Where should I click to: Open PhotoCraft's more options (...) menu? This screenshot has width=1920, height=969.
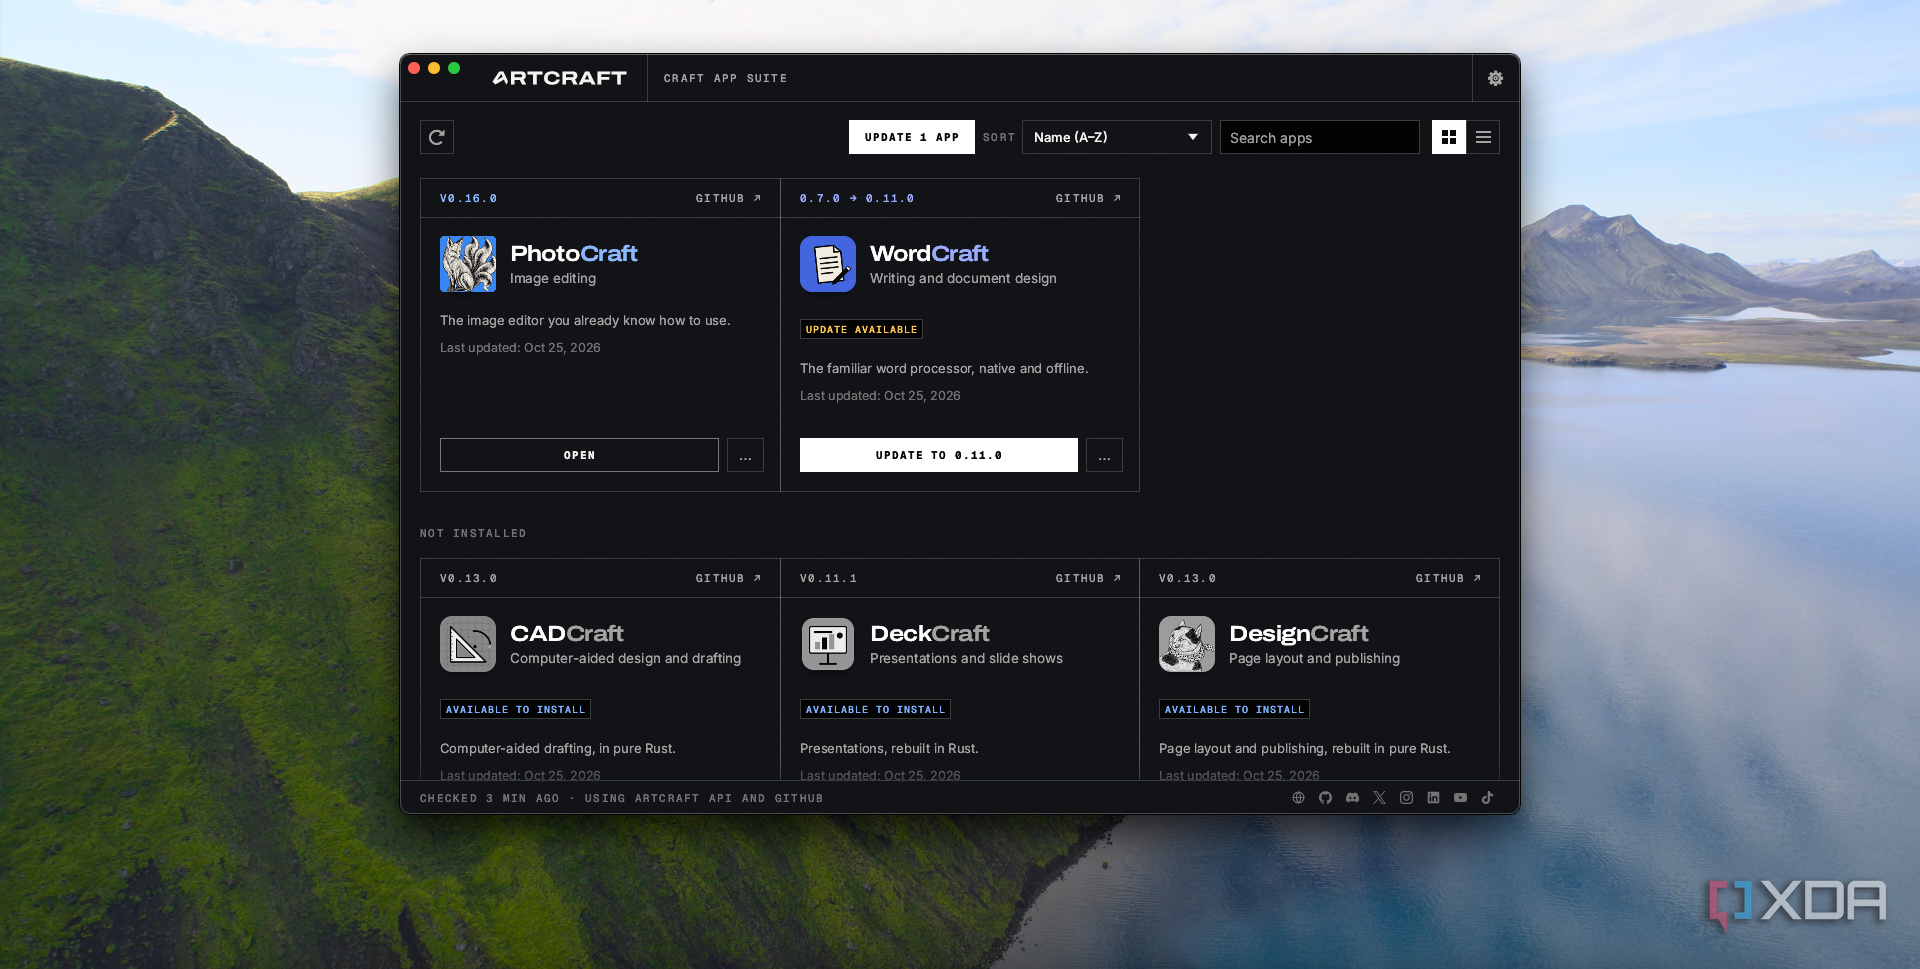coord(745,455)
